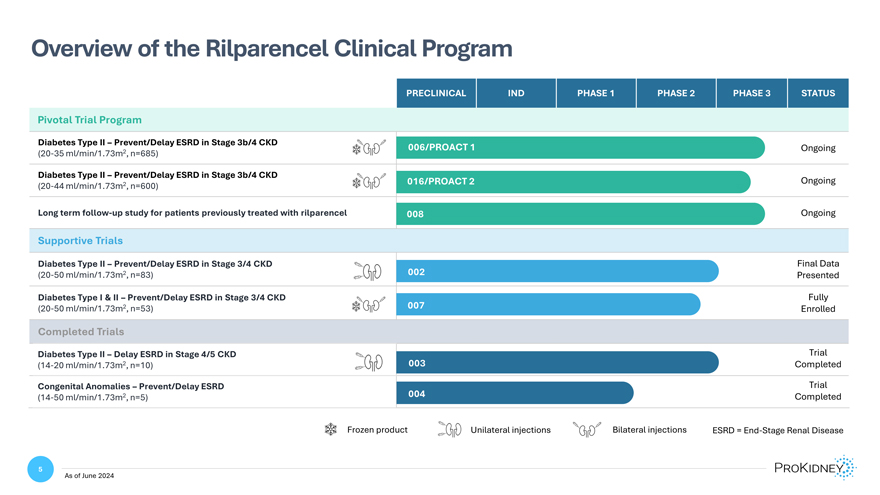Click the Final Data Presented status
This screenshot has height=495, width=880.
click(818, 269)
